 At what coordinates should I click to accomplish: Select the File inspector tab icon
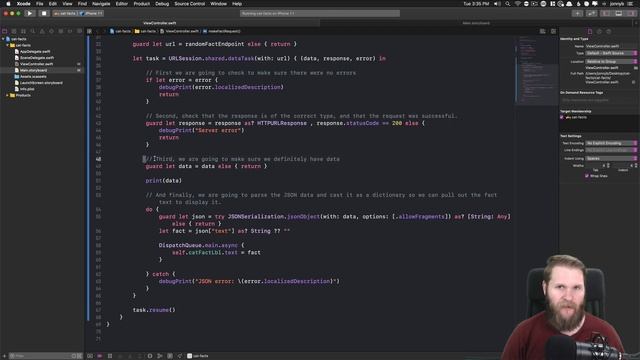[x=590, y=31]
